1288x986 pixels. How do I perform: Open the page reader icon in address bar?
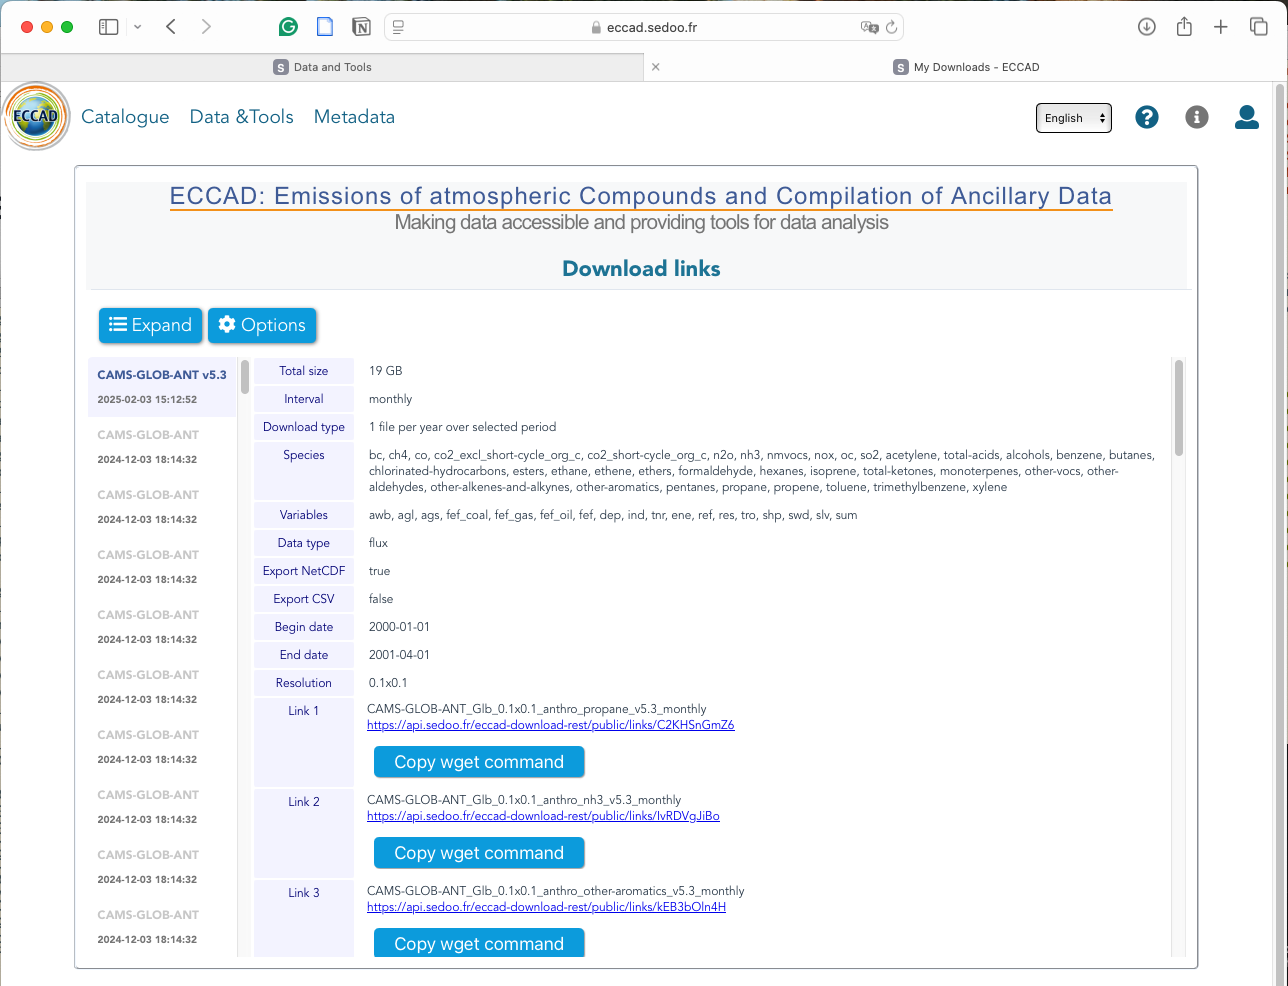tap(398, 27)
